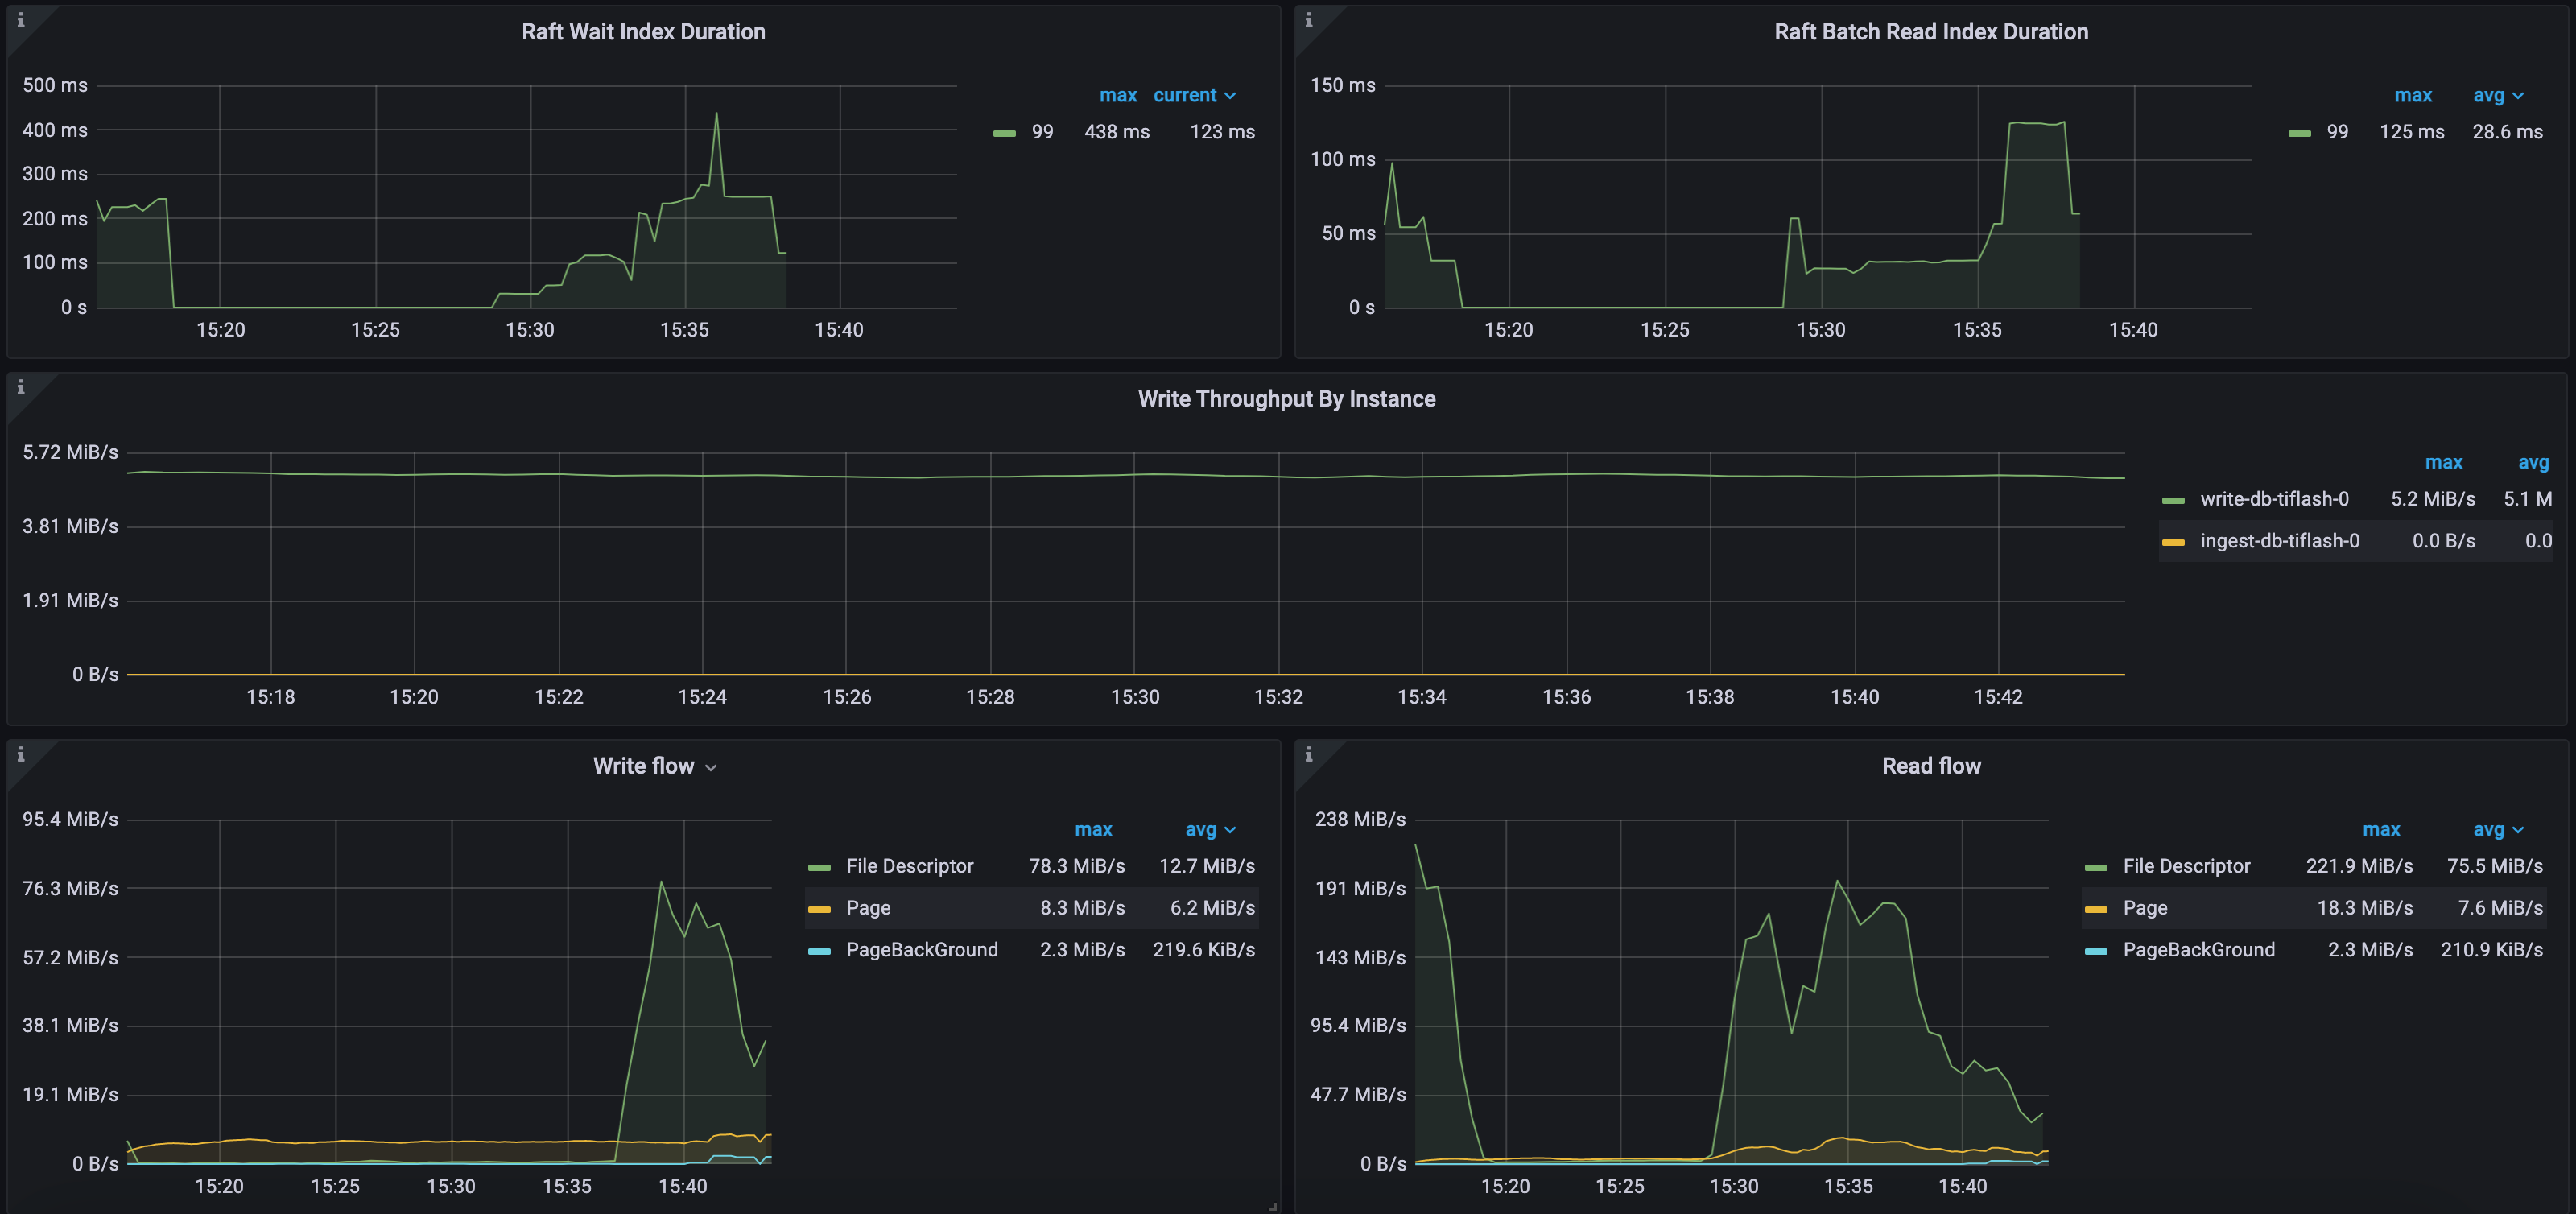Viewport: 2576px width, 1214px height.
Task: Click yellow Page color swatch in Read flow legend
Action: [x=2095, y=909]
